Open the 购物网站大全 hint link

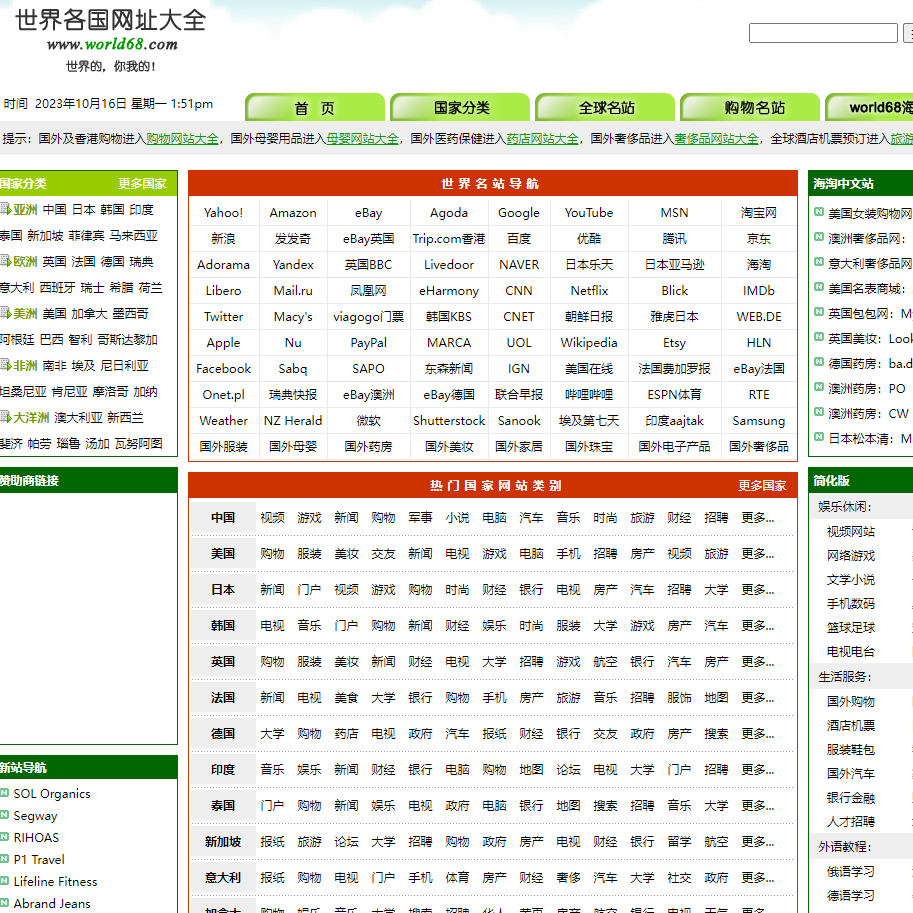[x=182, y=139]
